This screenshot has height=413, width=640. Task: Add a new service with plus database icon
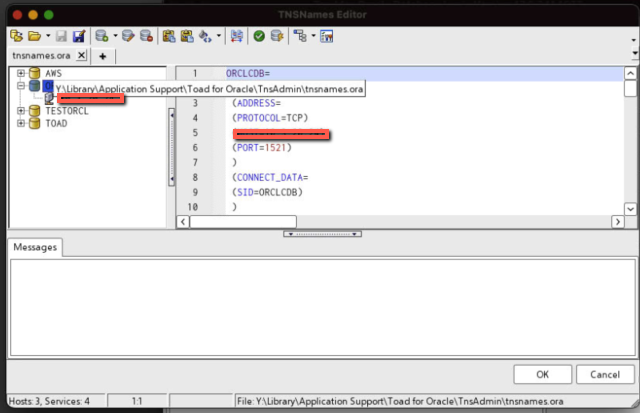click(102, 36)
